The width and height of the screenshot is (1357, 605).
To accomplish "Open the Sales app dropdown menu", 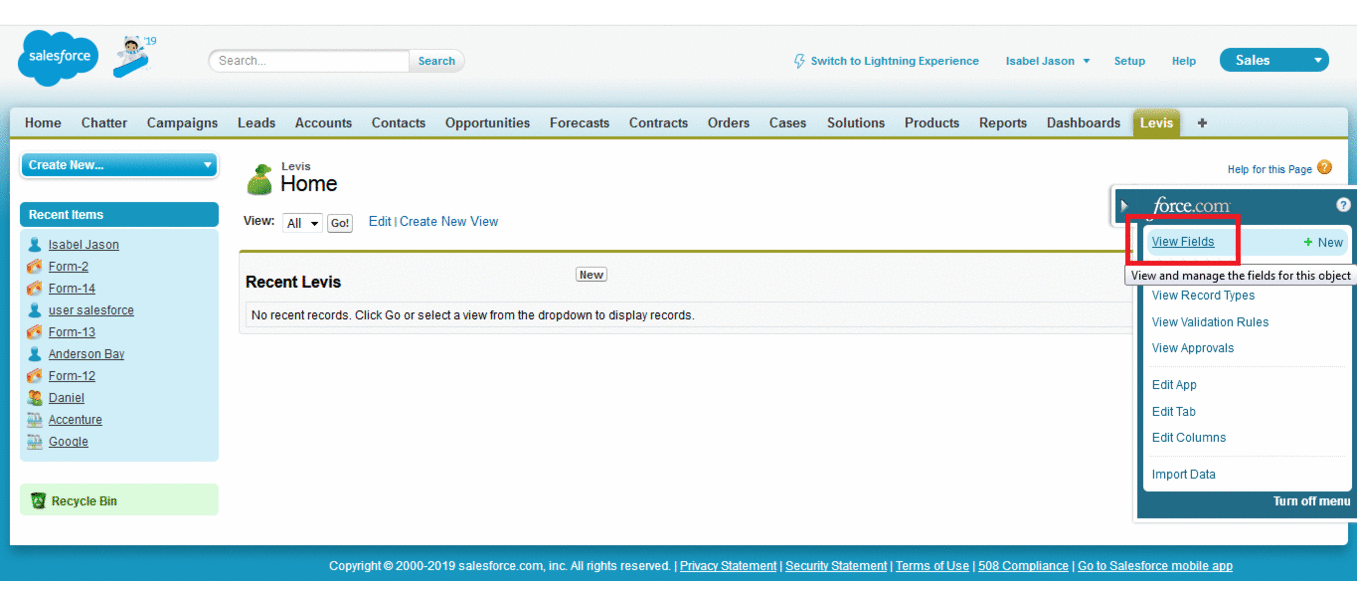I will coord(1273,60).
